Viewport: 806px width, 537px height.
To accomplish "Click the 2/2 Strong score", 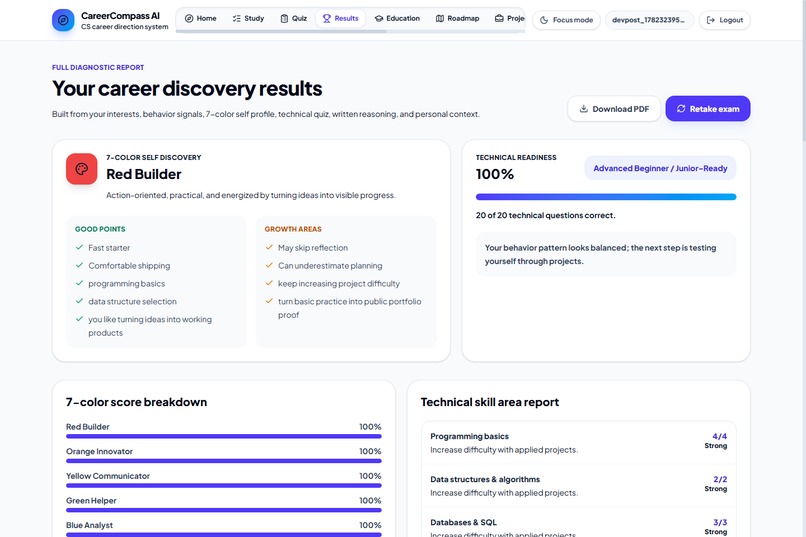I will pos(716,484).
